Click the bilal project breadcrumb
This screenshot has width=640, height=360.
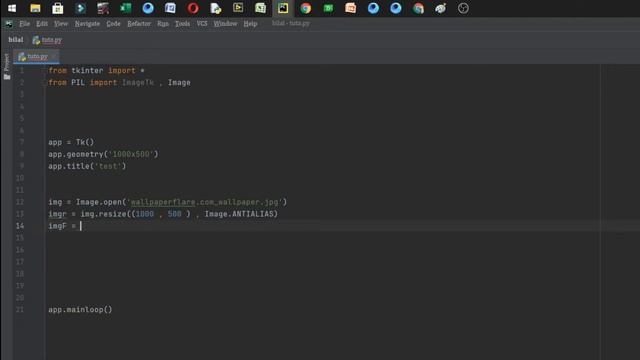[16, 40]
